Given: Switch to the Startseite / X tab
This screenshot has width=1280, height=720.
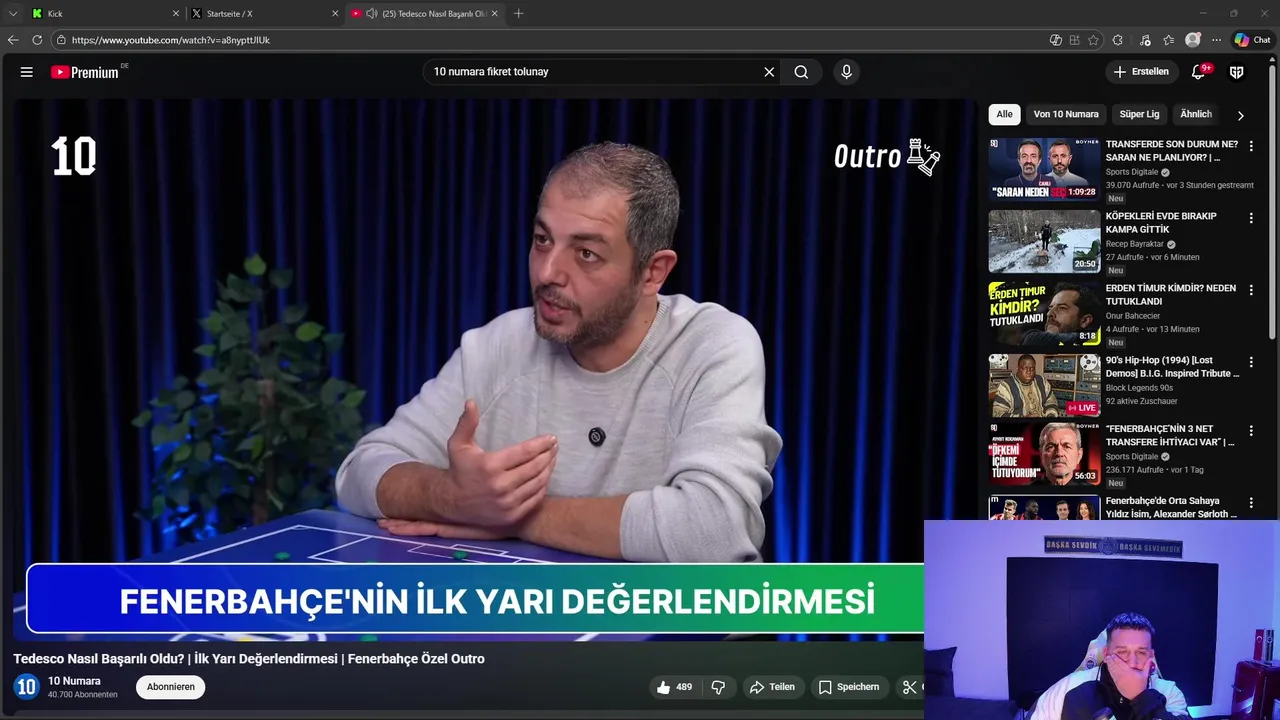Looking at the screenshot, I should (x=265, y=14).
